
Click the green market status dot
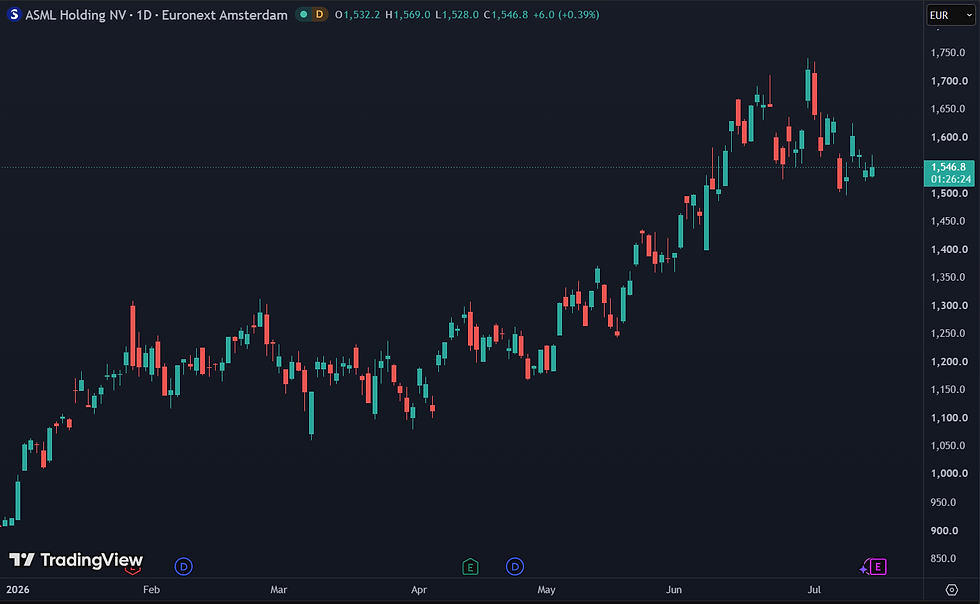point(304,14)
